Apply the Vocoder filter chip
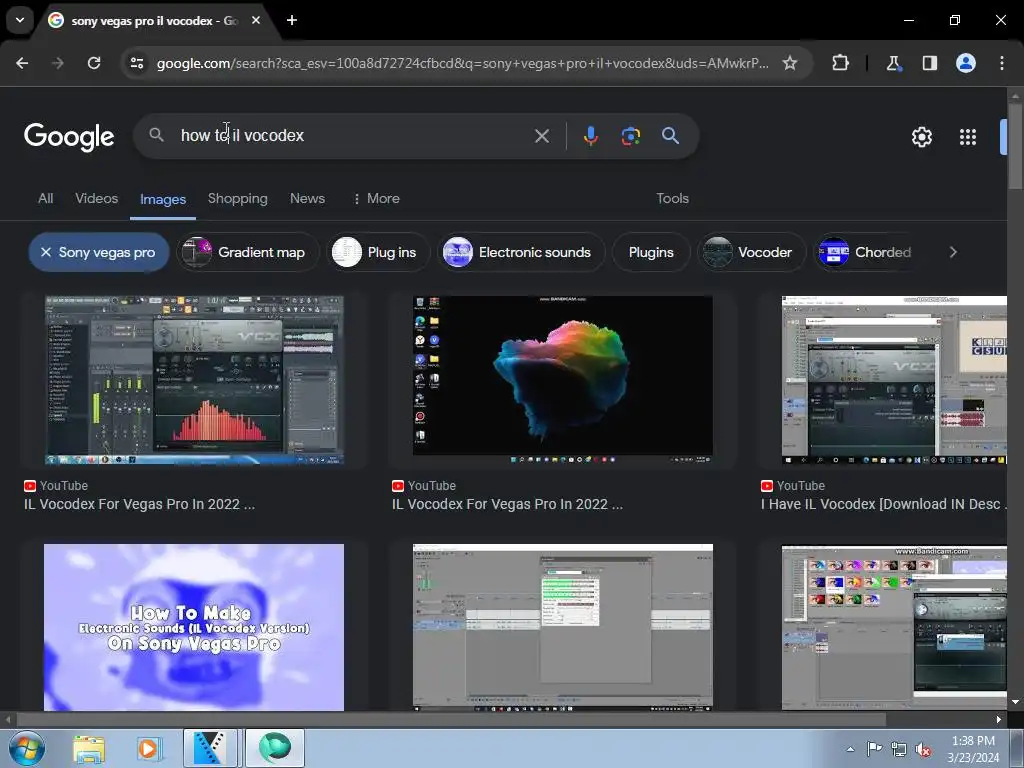1024x768 pixels. [x=751, y=252]
